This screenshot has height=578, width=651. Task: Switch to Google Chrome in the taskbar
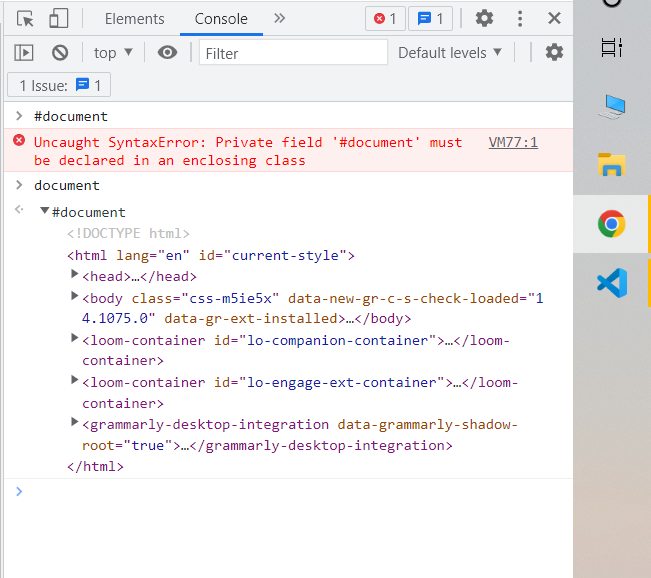click(612, 224)
